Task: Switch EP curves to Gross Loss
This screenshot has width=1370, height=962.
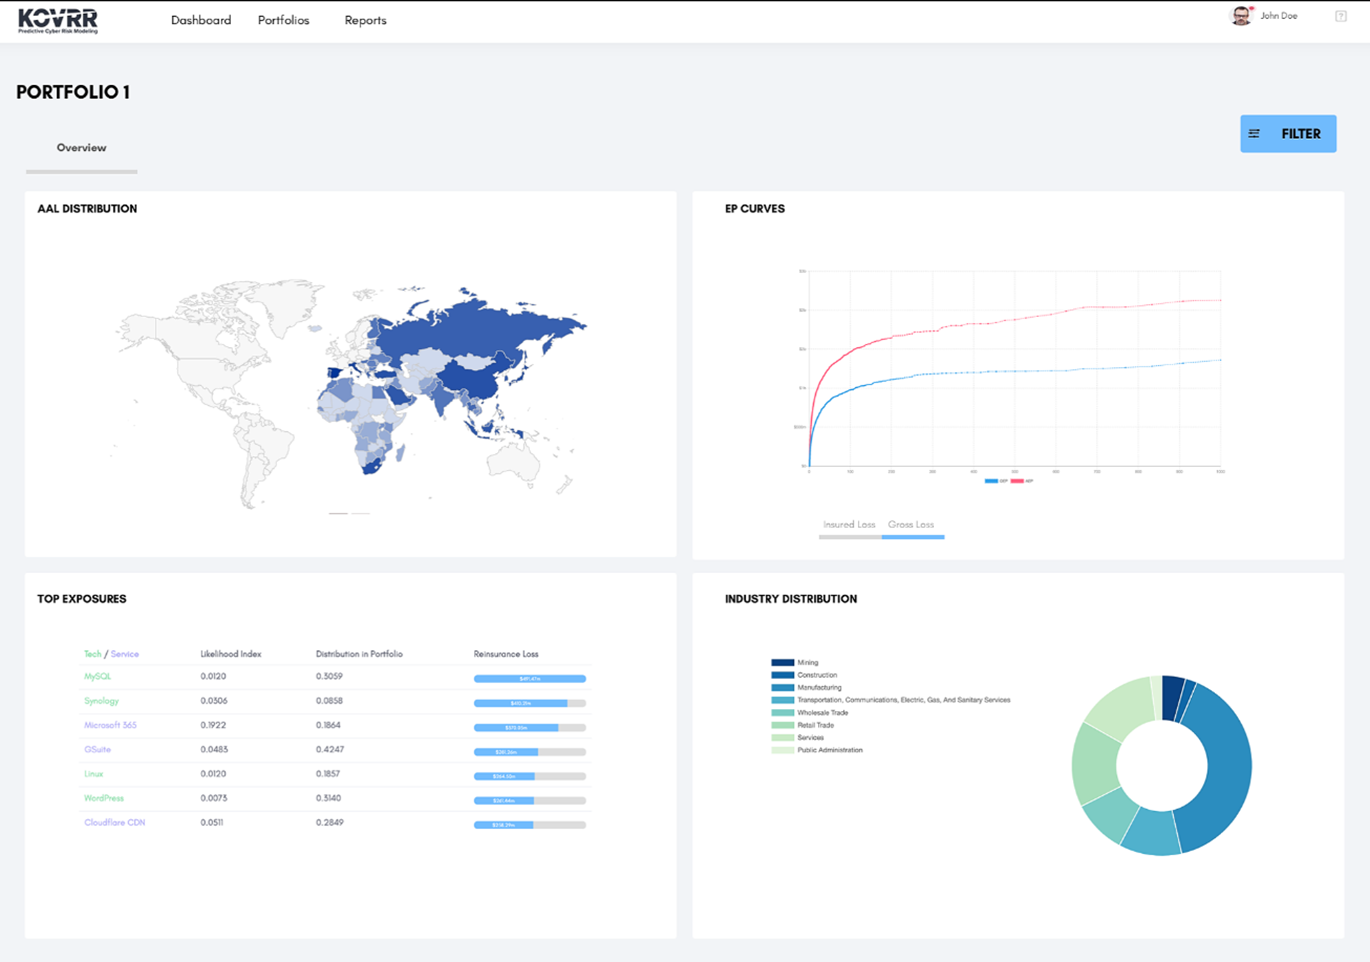Action: point(911,525)
